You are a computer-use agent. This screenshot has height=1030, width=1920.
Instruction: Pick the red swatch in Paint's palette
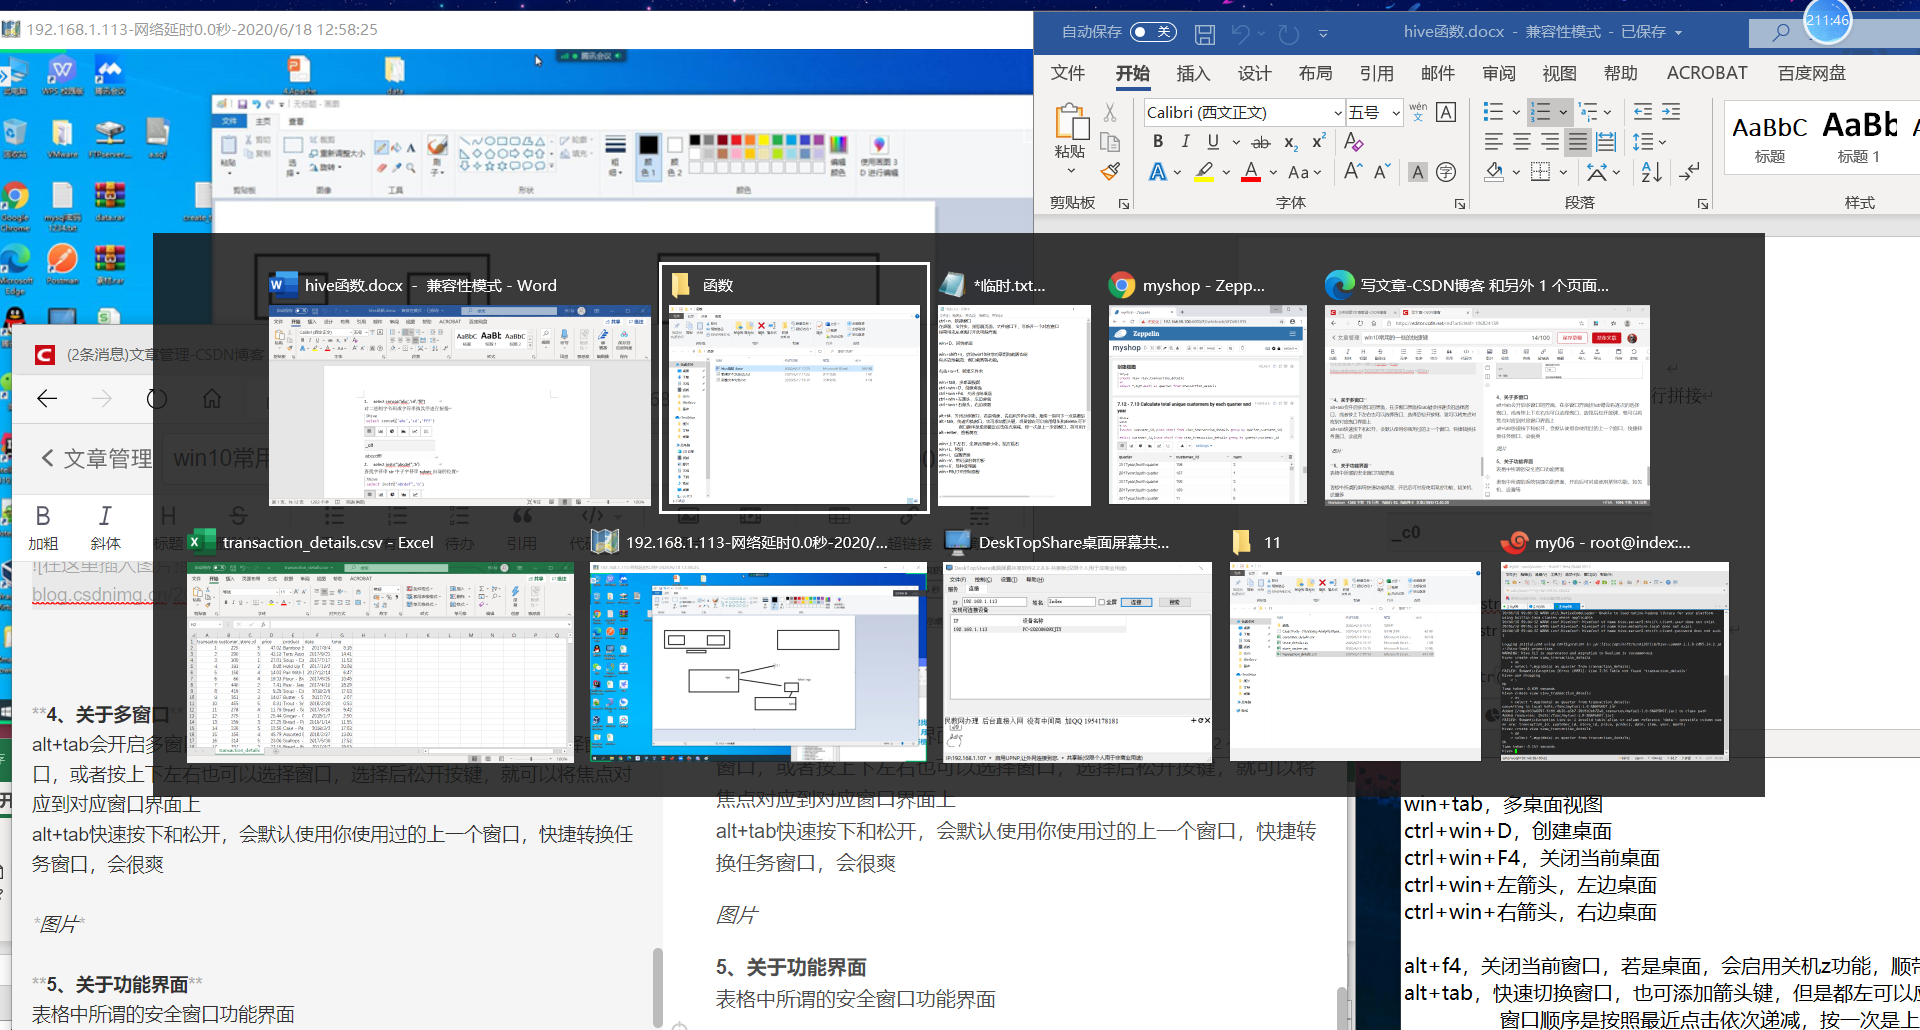pyautogui.click(x=736, y=140)
